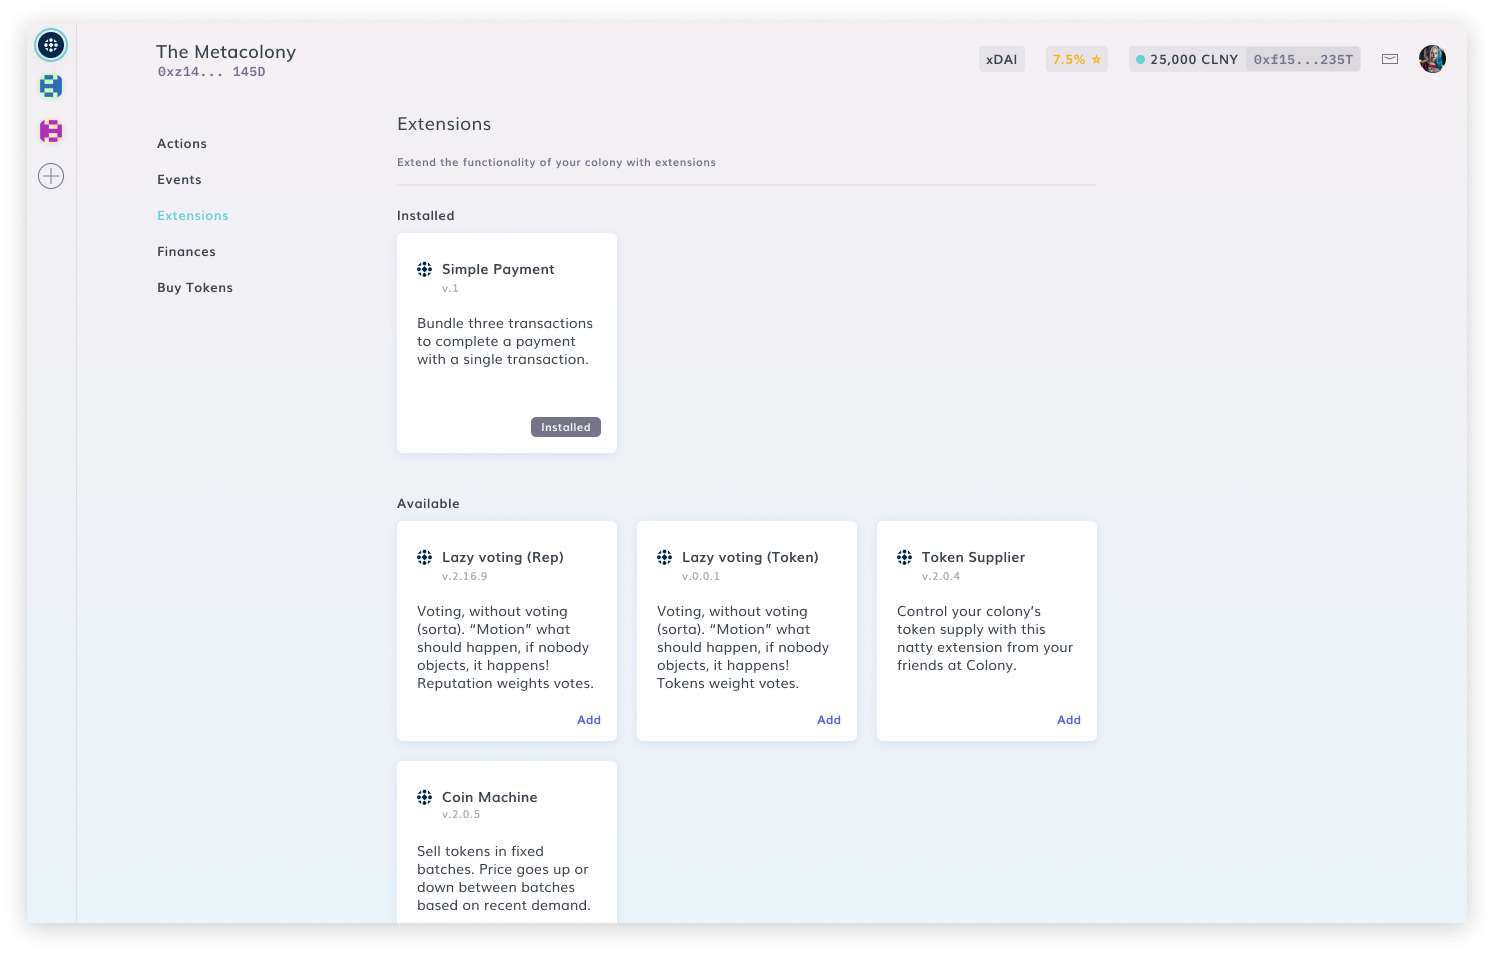
Task: Click the Lazy voting (Rep) logo icon
Action: (425, 557)
